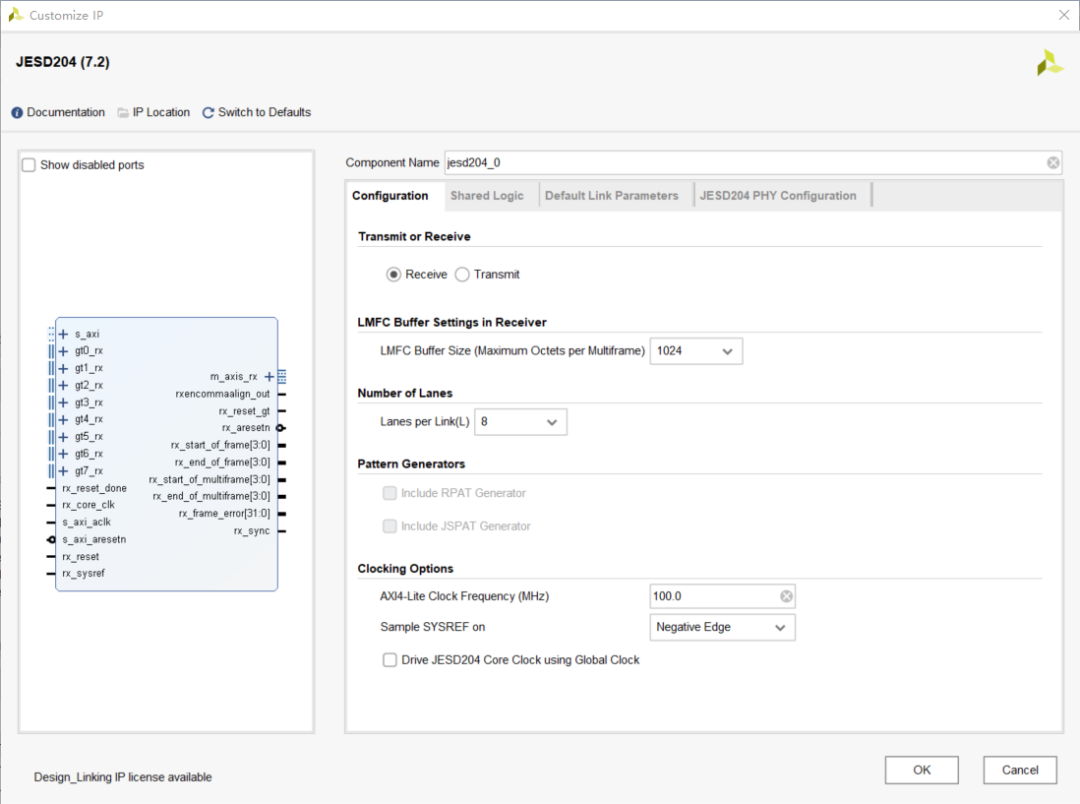Expand the gt0_rx port plus icon

63,351
